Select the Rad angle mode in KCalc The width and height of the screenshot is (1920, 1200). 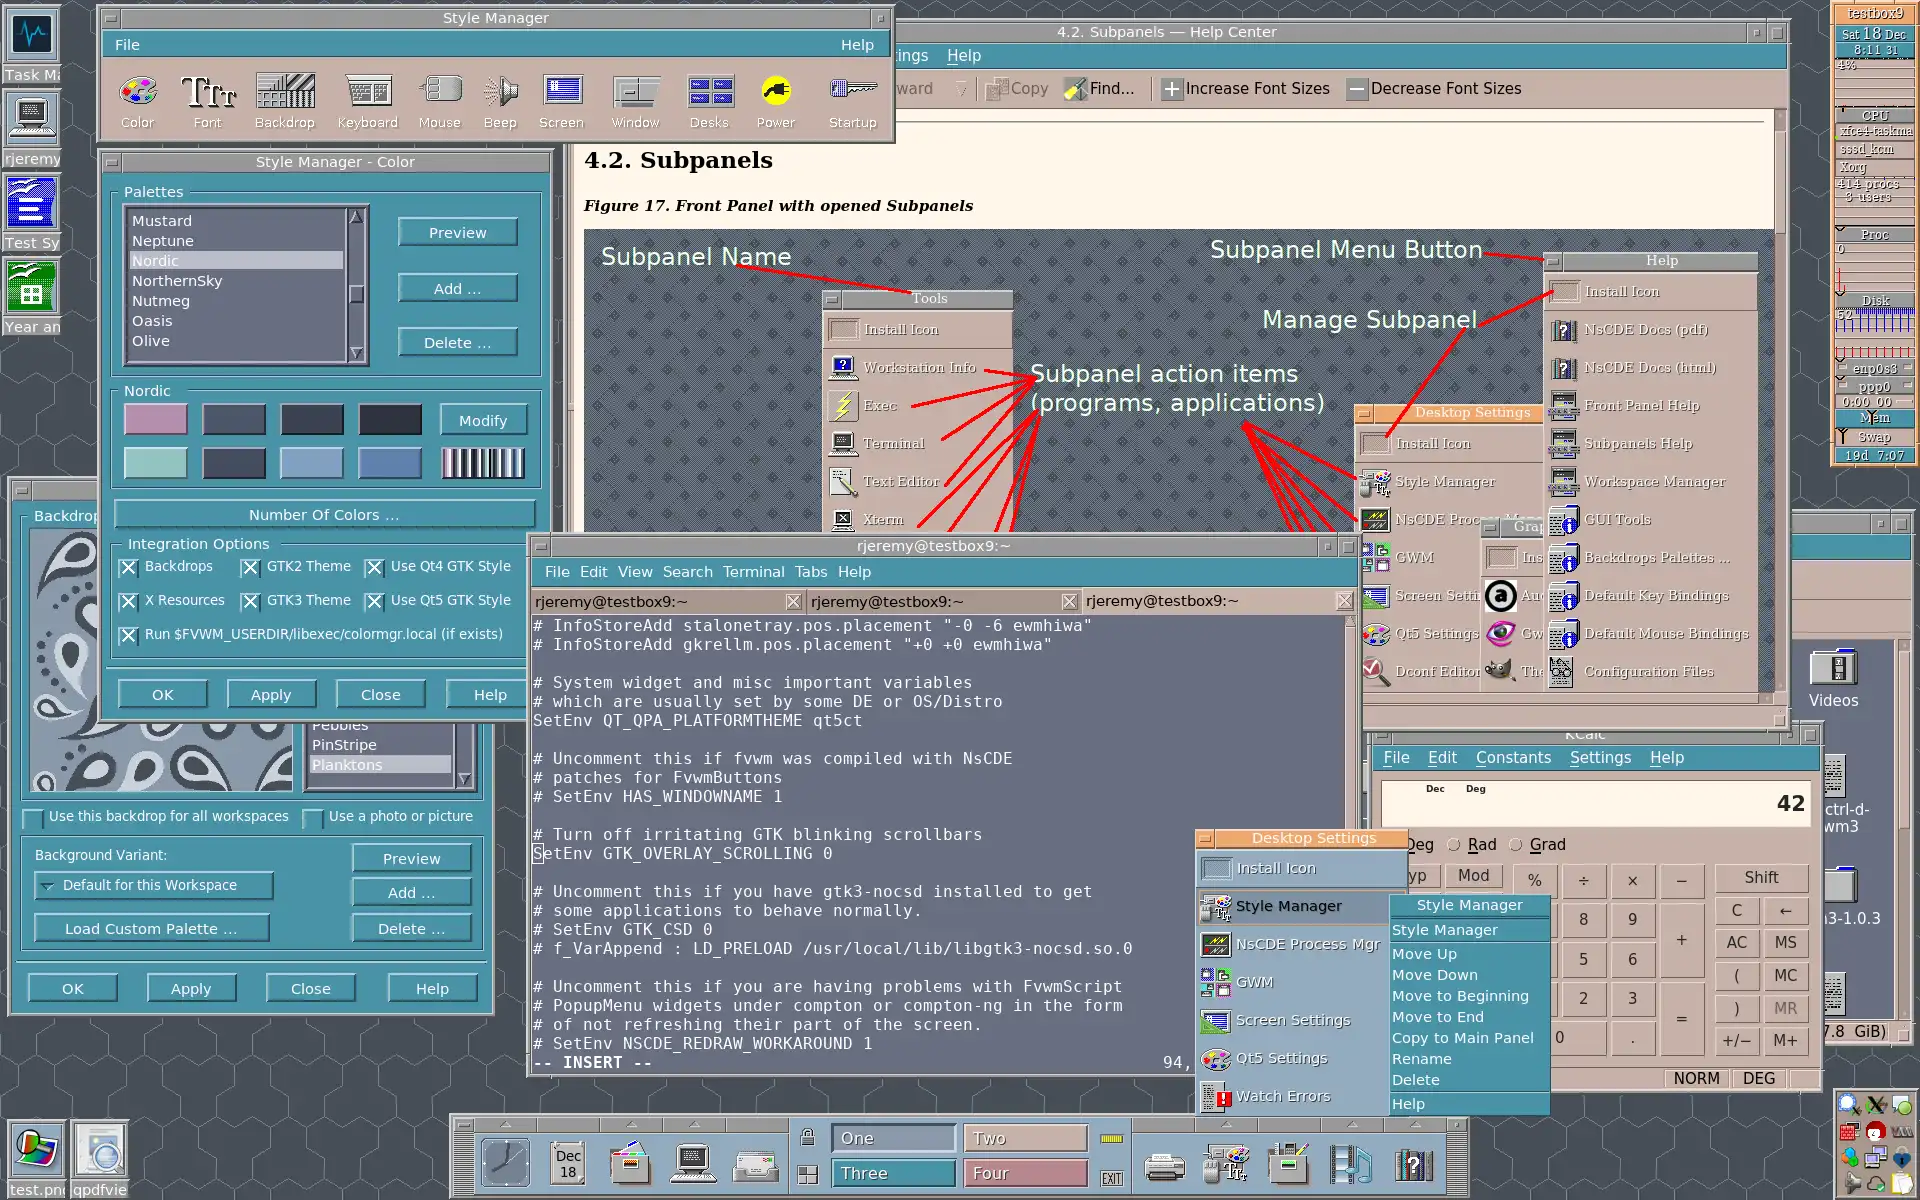pyautogui.click(x=1454, y=844)
